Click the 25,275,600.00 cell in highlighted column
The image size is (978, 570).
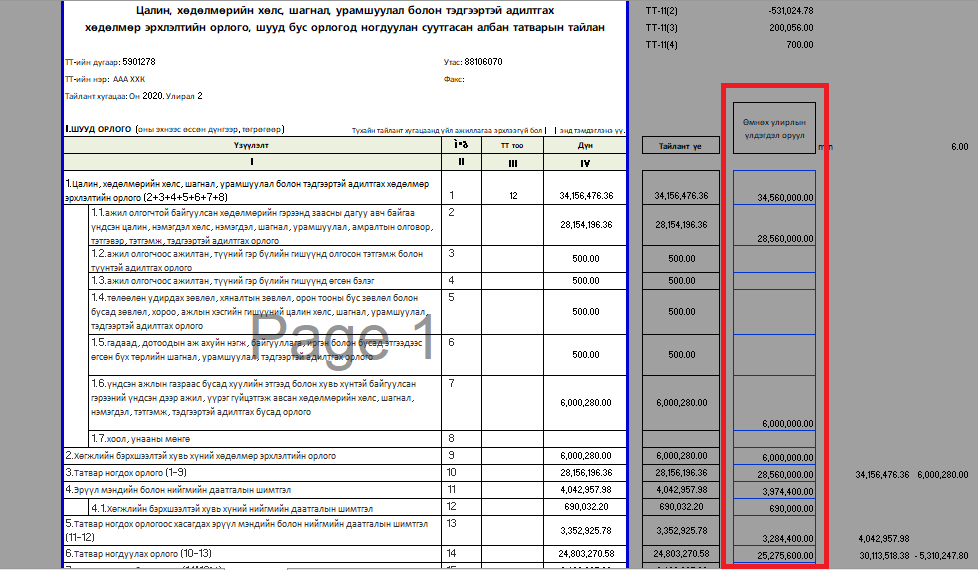(773, 554)
